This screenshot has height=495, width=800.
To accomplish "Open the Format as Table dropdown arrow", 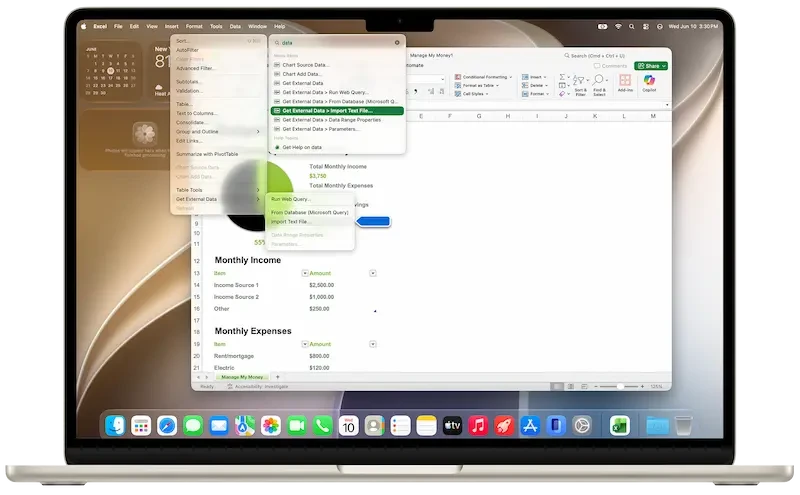I will coord(497,86).
